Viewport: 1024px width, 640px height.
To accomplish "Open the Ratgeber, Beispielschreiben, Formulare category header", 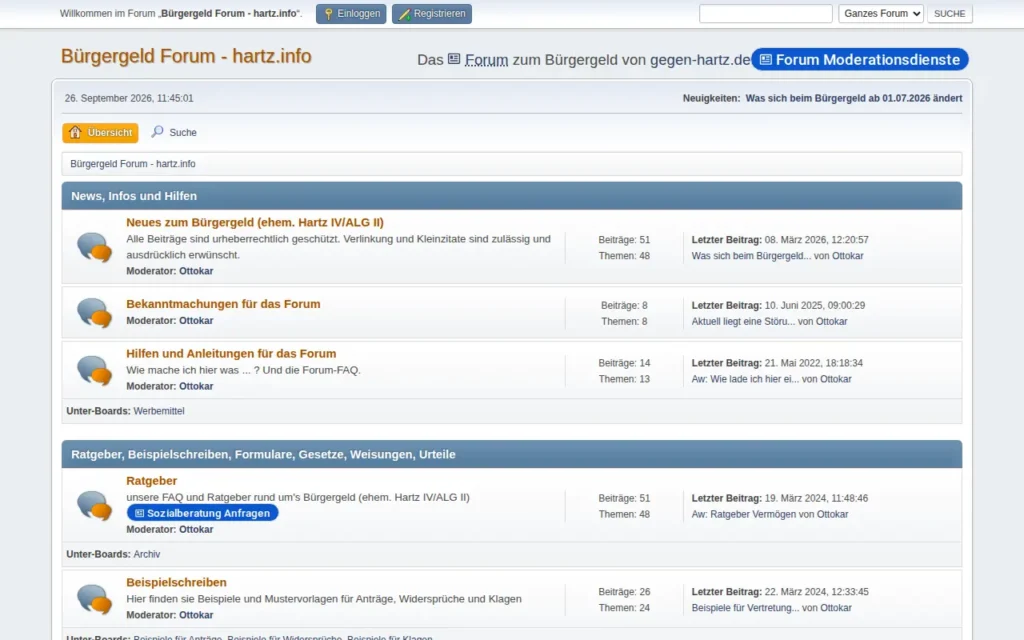I will point(263,455).
